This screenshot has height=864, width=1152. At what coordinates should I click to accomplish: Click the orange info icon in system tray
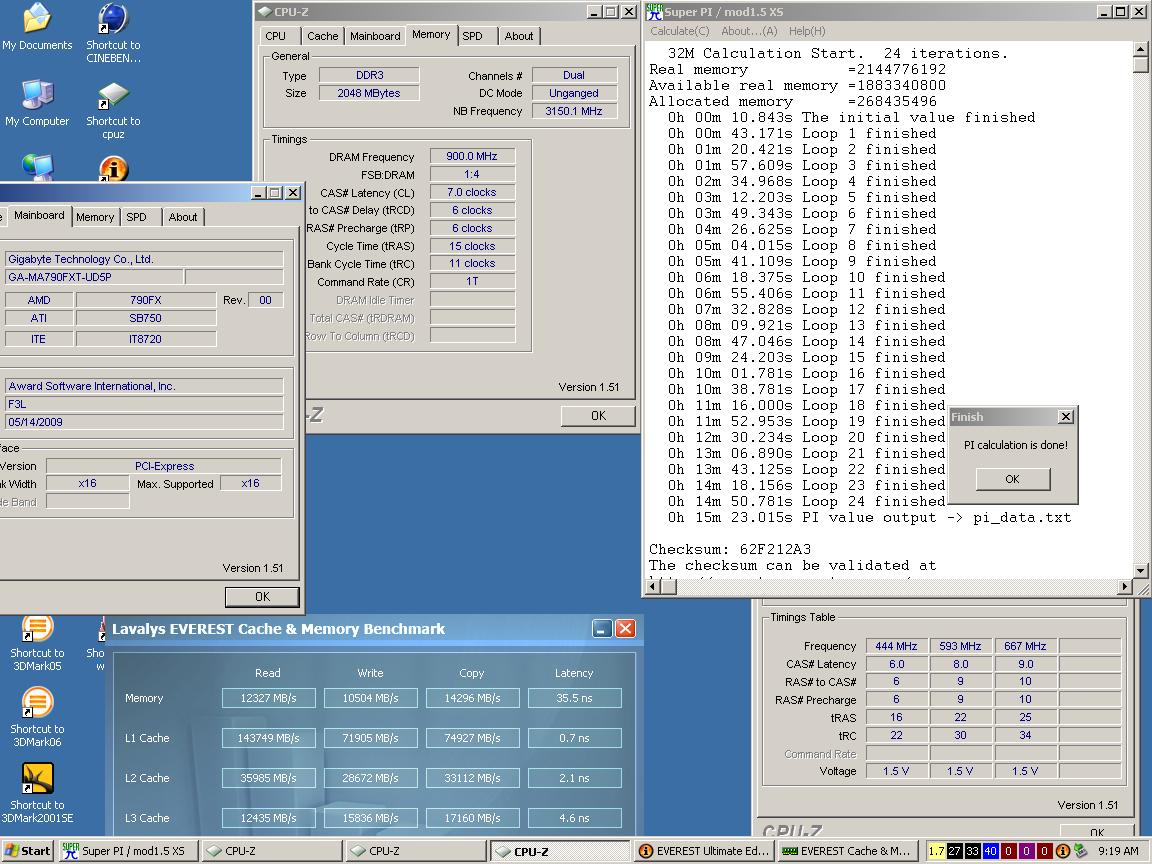(x=1062, y=851)
